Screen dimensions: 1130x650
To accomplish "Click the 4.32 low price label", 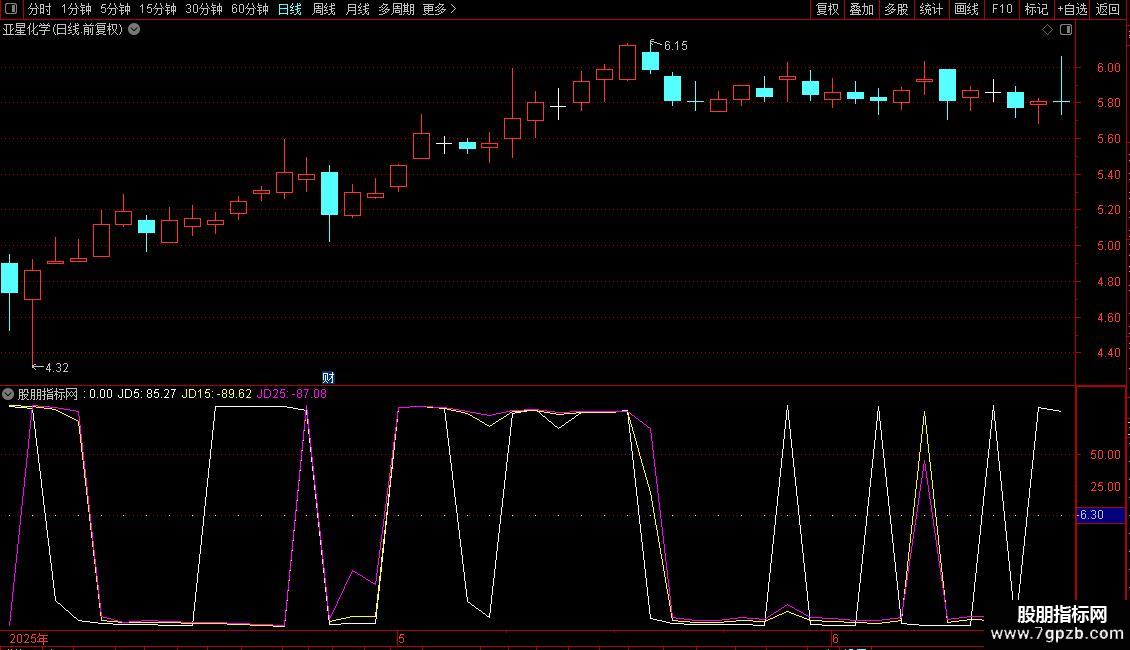I will 57,368.
